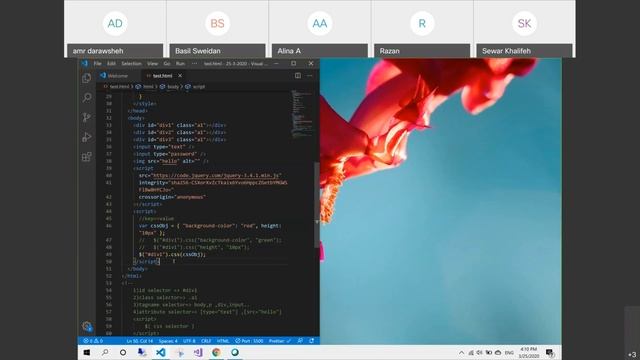Click the feedback icon in status bar
Viewport: 640px width, 360px height.
(300, 341)
